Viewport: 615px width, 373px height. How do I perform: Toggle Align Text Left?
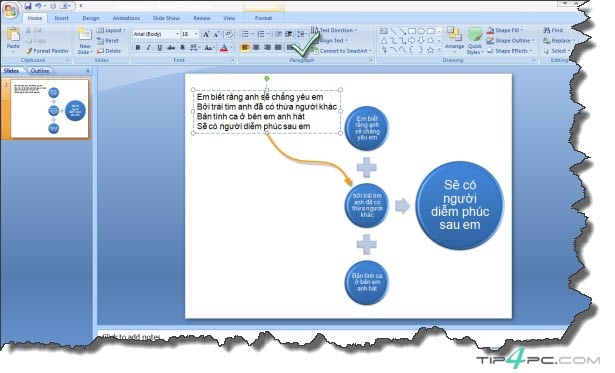pyautogui.click(x=245, y=47)
